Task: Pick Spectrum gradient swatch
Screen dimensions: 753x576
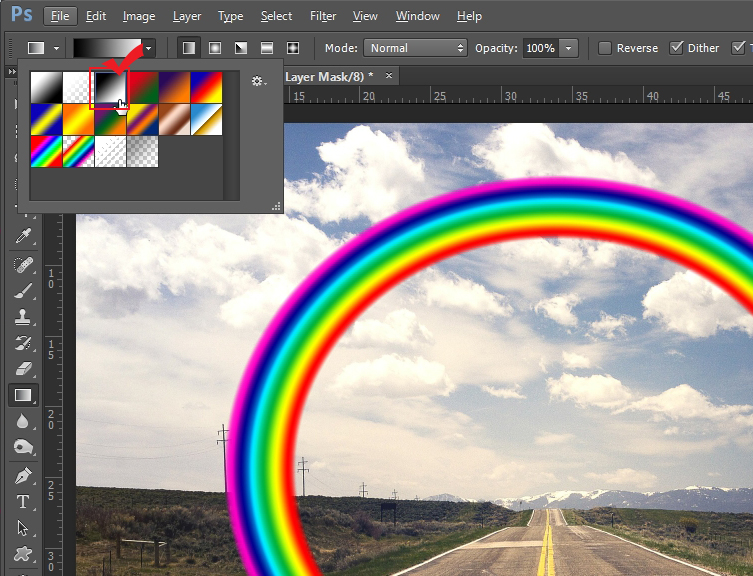Action: click(47, 151)
